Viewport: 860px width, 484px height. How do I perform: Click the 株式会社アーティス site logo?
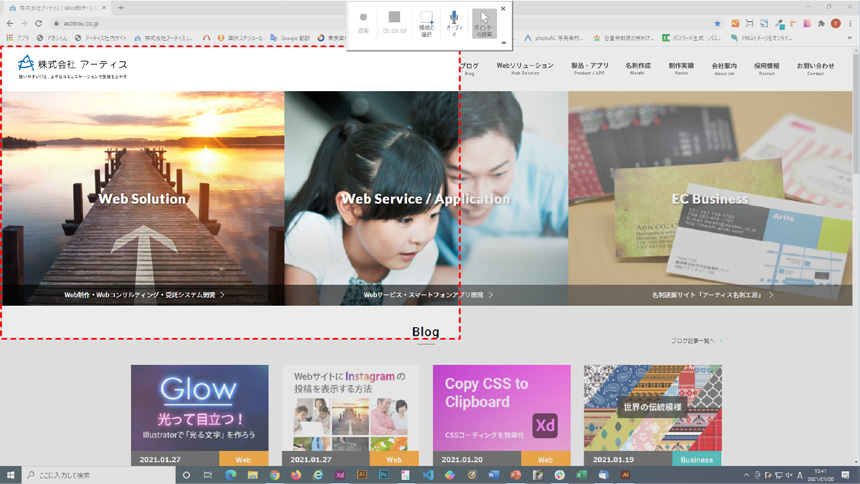tap(72, 67)
